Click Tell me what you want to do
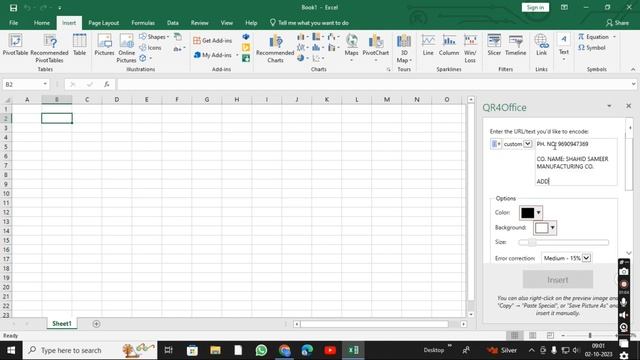 tap(309, 23)
